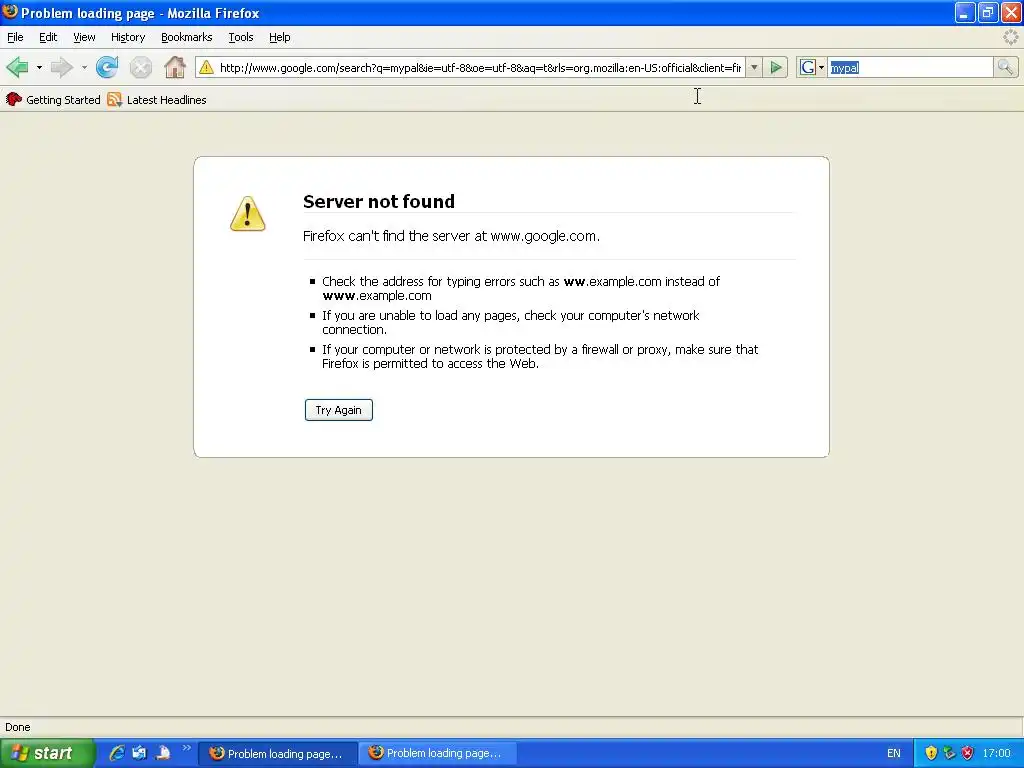Open the History menu
The width and height of the screenshot is (1024, 768).
(x=128, y=37)
